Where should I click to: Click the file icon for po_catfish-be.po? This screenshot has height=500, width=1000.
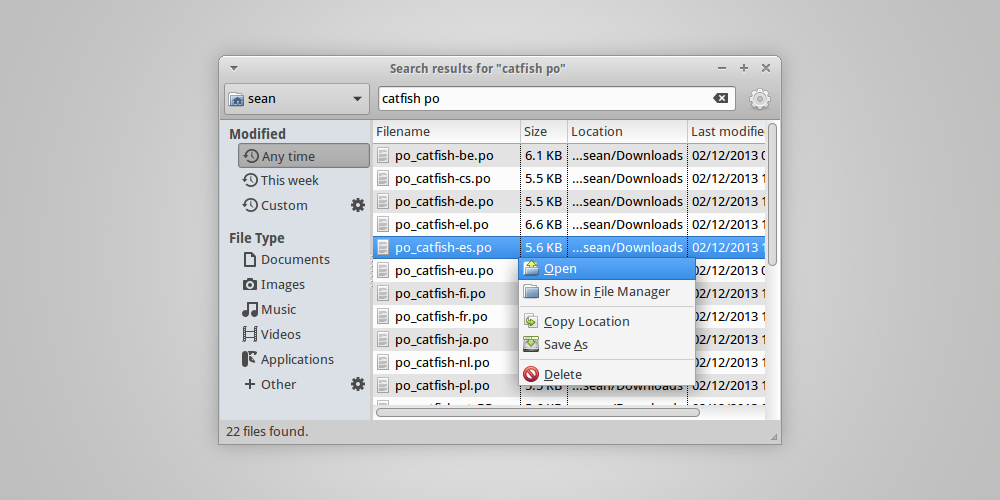(384, 155)
